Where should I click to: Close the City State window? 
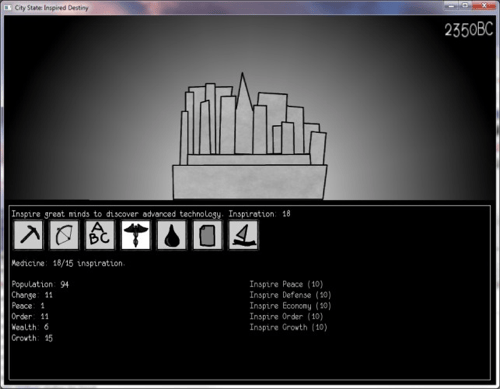tap(484, 6)
